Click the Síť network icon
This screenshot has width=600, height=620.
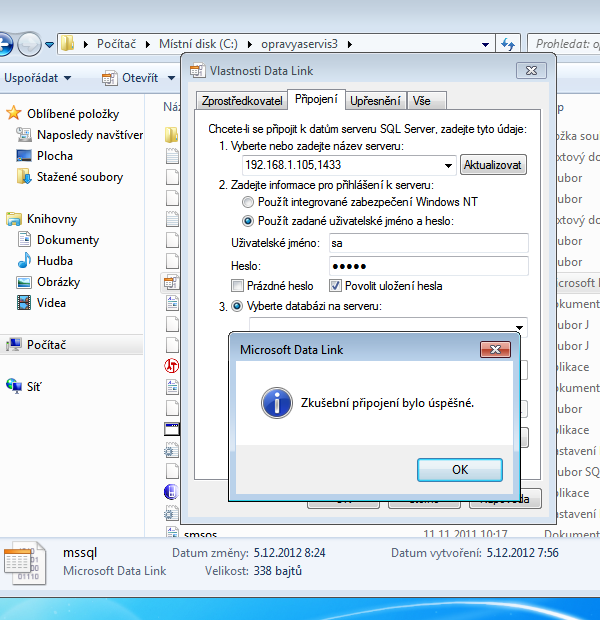coord(14,386)
